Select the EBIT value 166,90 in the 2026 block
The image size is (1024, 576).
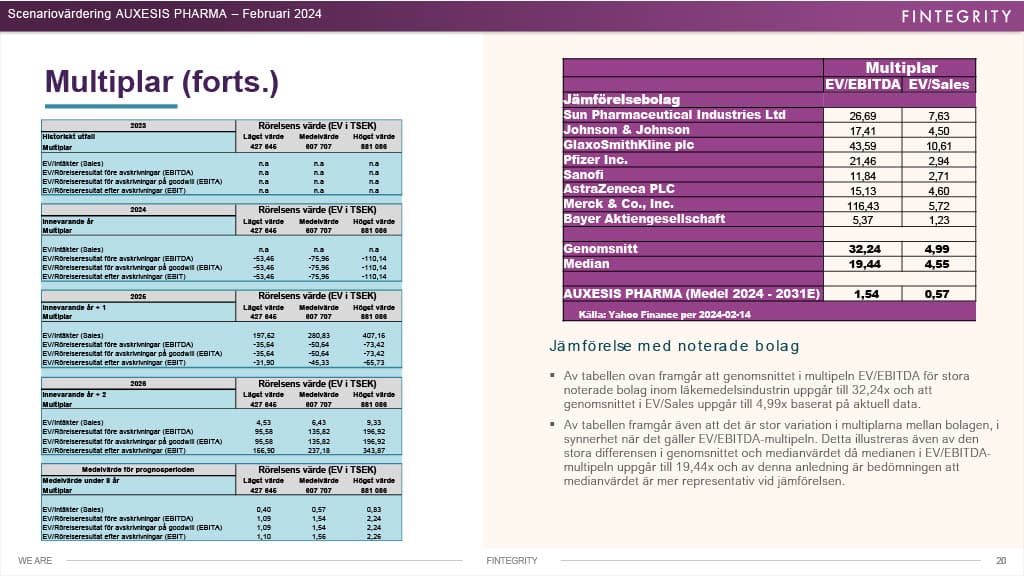(264, 451)
